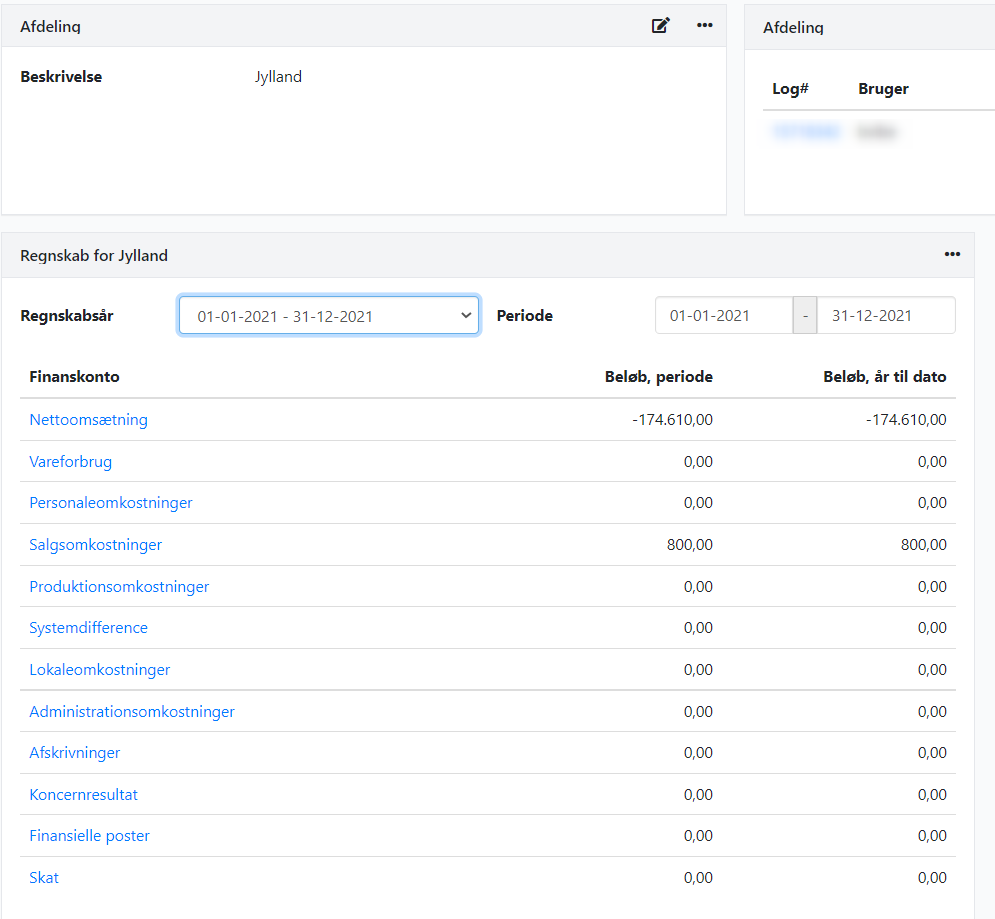Select the Finansielle poster link
Viewport: 995px width, 919px height.
pos(89,836)
